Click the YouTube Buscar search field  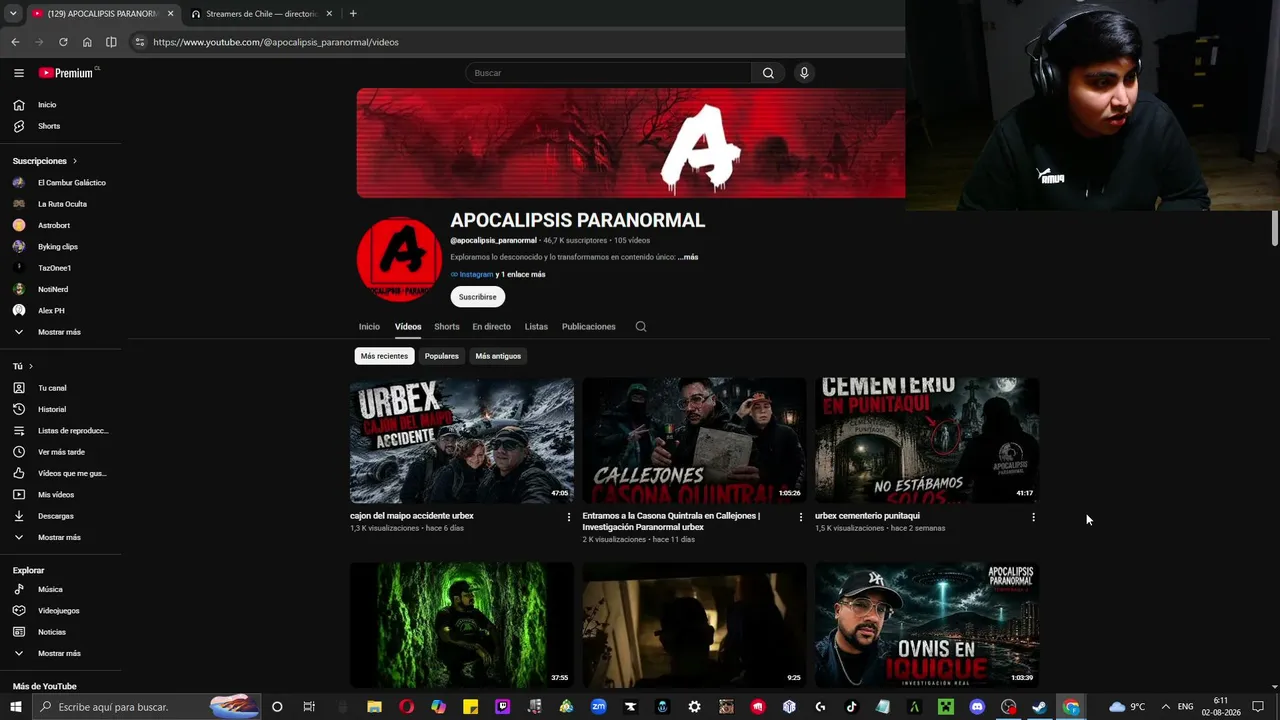click(x=608, y=73)
